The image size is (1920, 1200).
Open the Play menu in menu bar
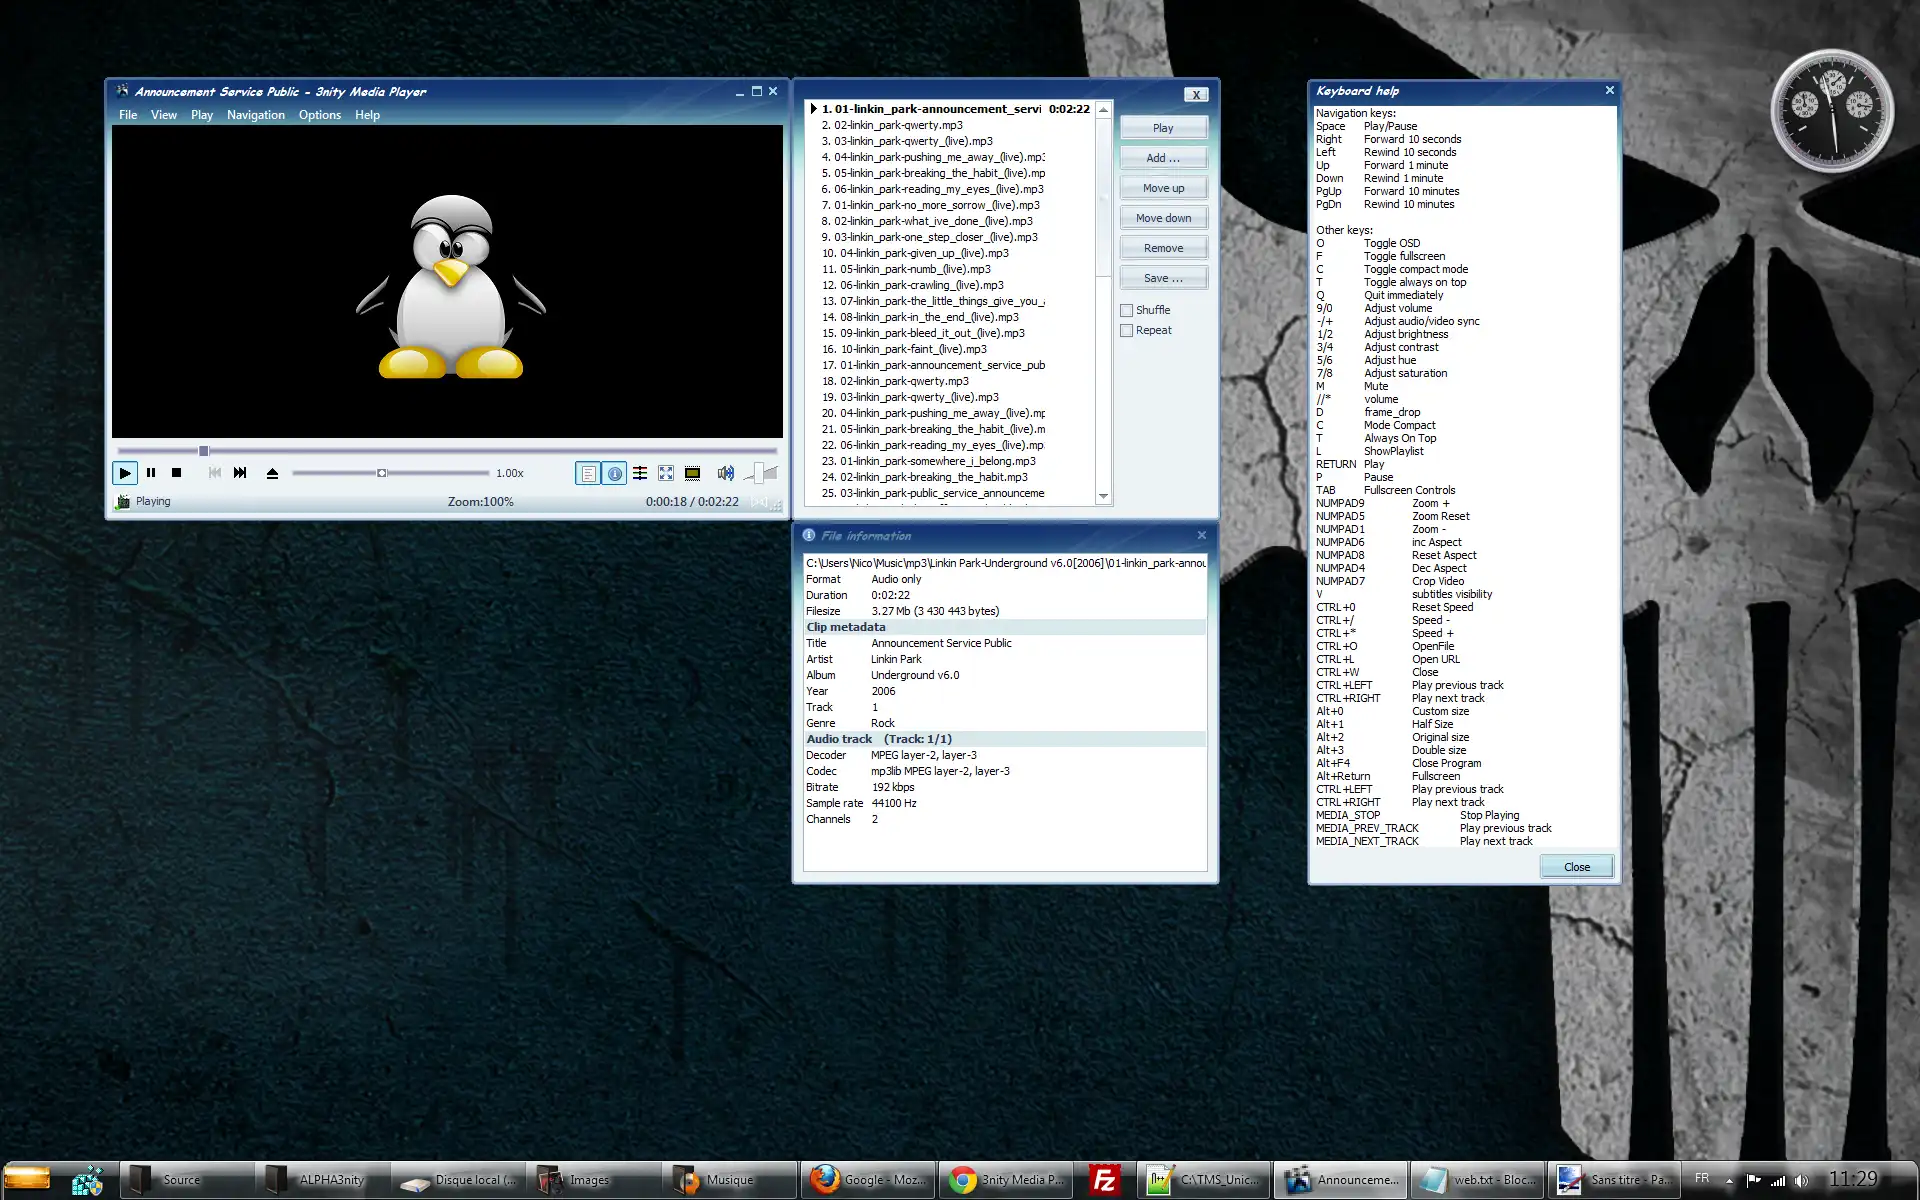(200, 113)
